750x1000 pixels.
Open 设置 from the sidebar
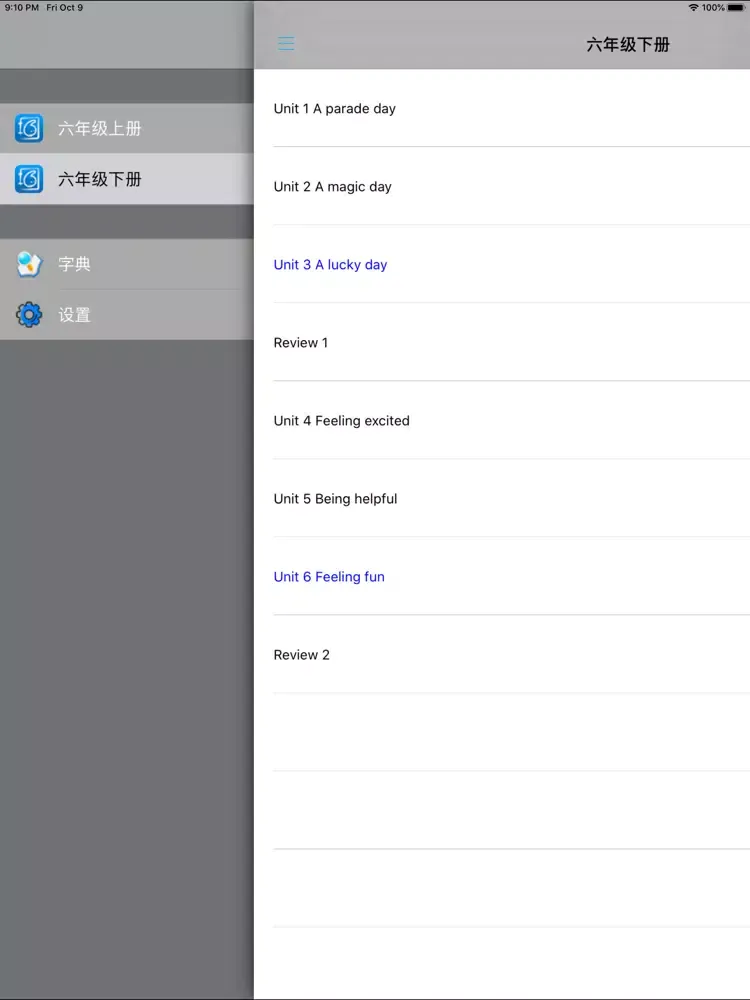pyautogui.click(x=127, y=314)
